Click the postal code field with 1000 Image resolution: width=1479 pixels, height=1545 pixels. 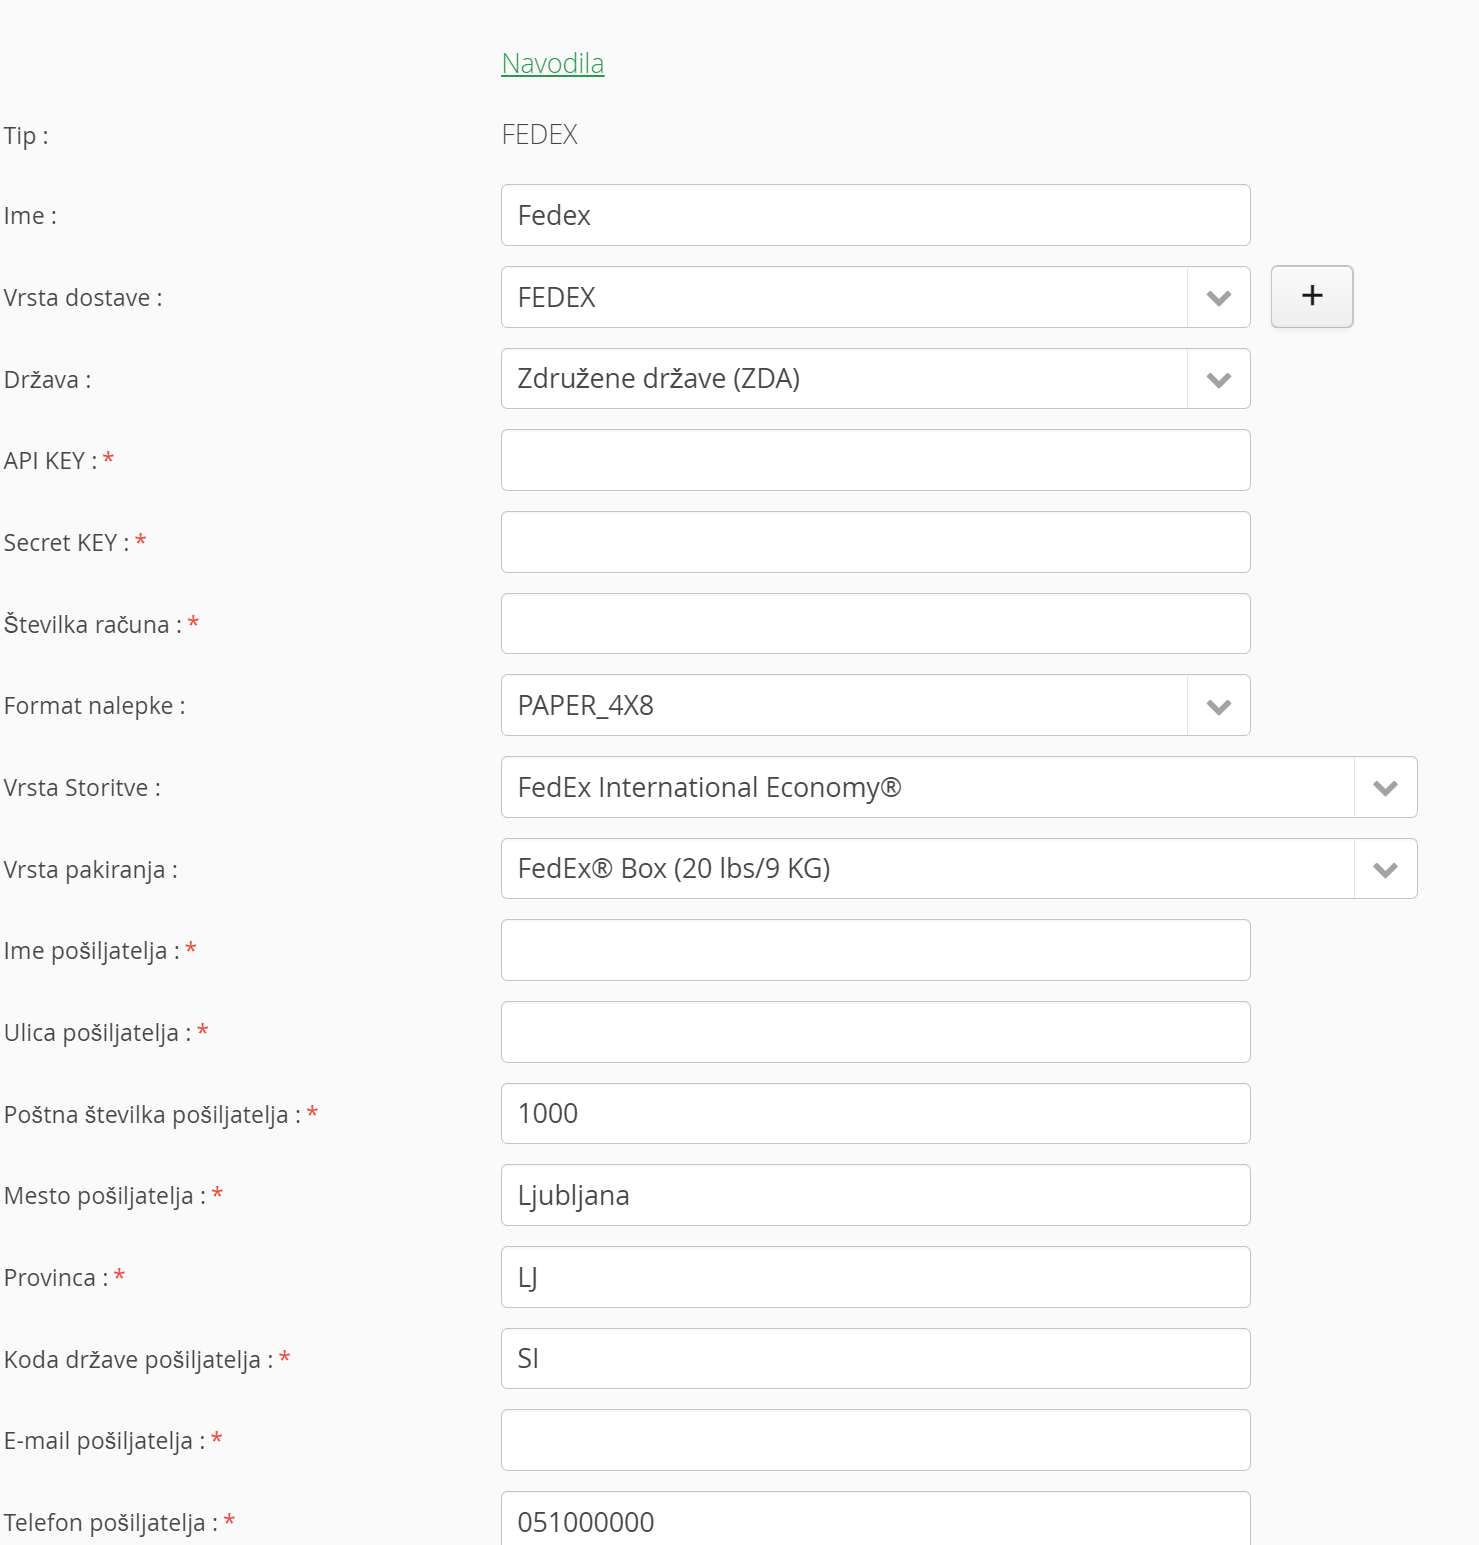pyautogui.click(x=875, y=1114)
